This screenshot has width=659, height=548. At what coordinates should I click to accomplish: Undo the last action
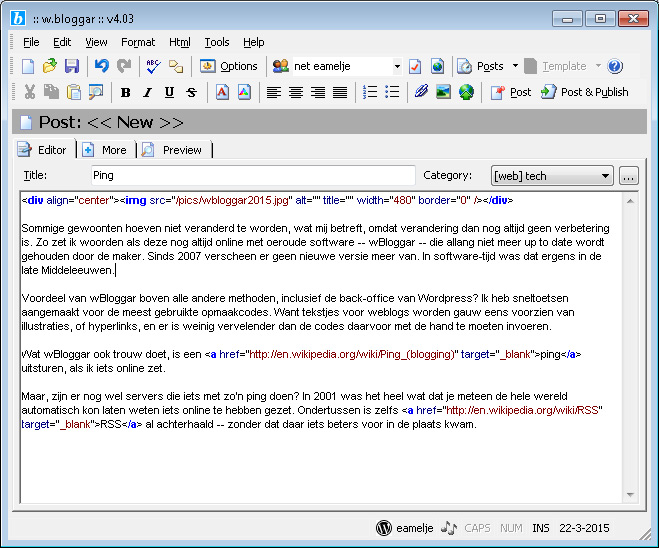(x=101, y=66)
